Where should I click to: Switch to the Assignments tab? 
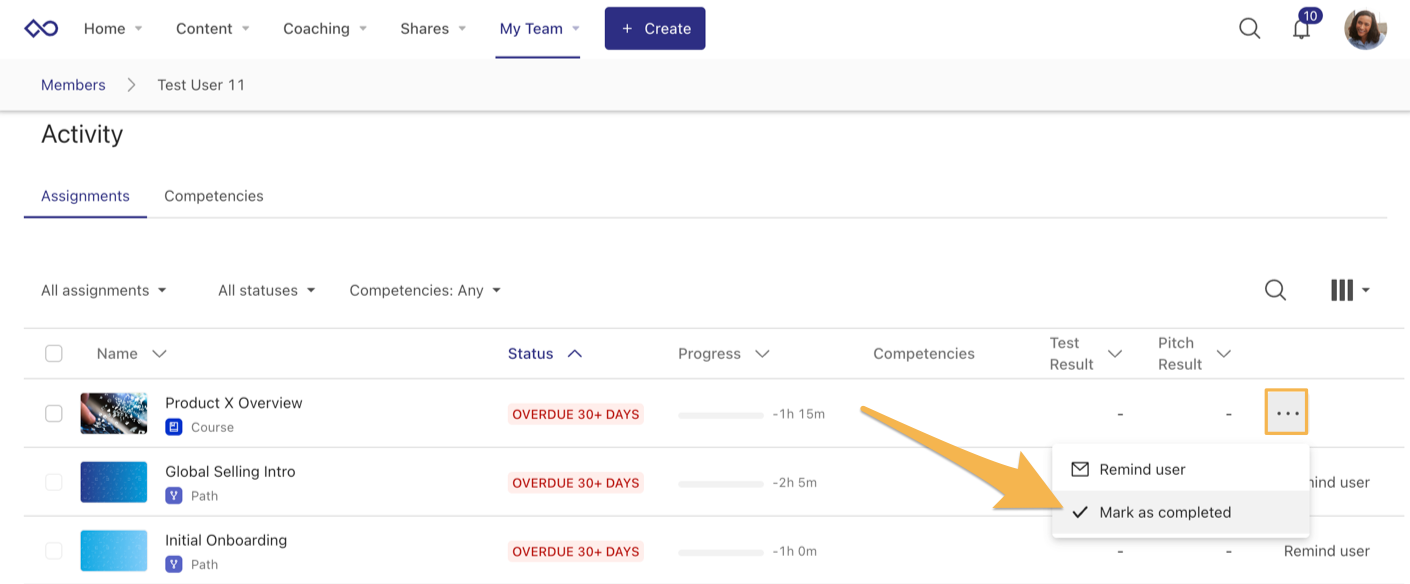point(85,196)
